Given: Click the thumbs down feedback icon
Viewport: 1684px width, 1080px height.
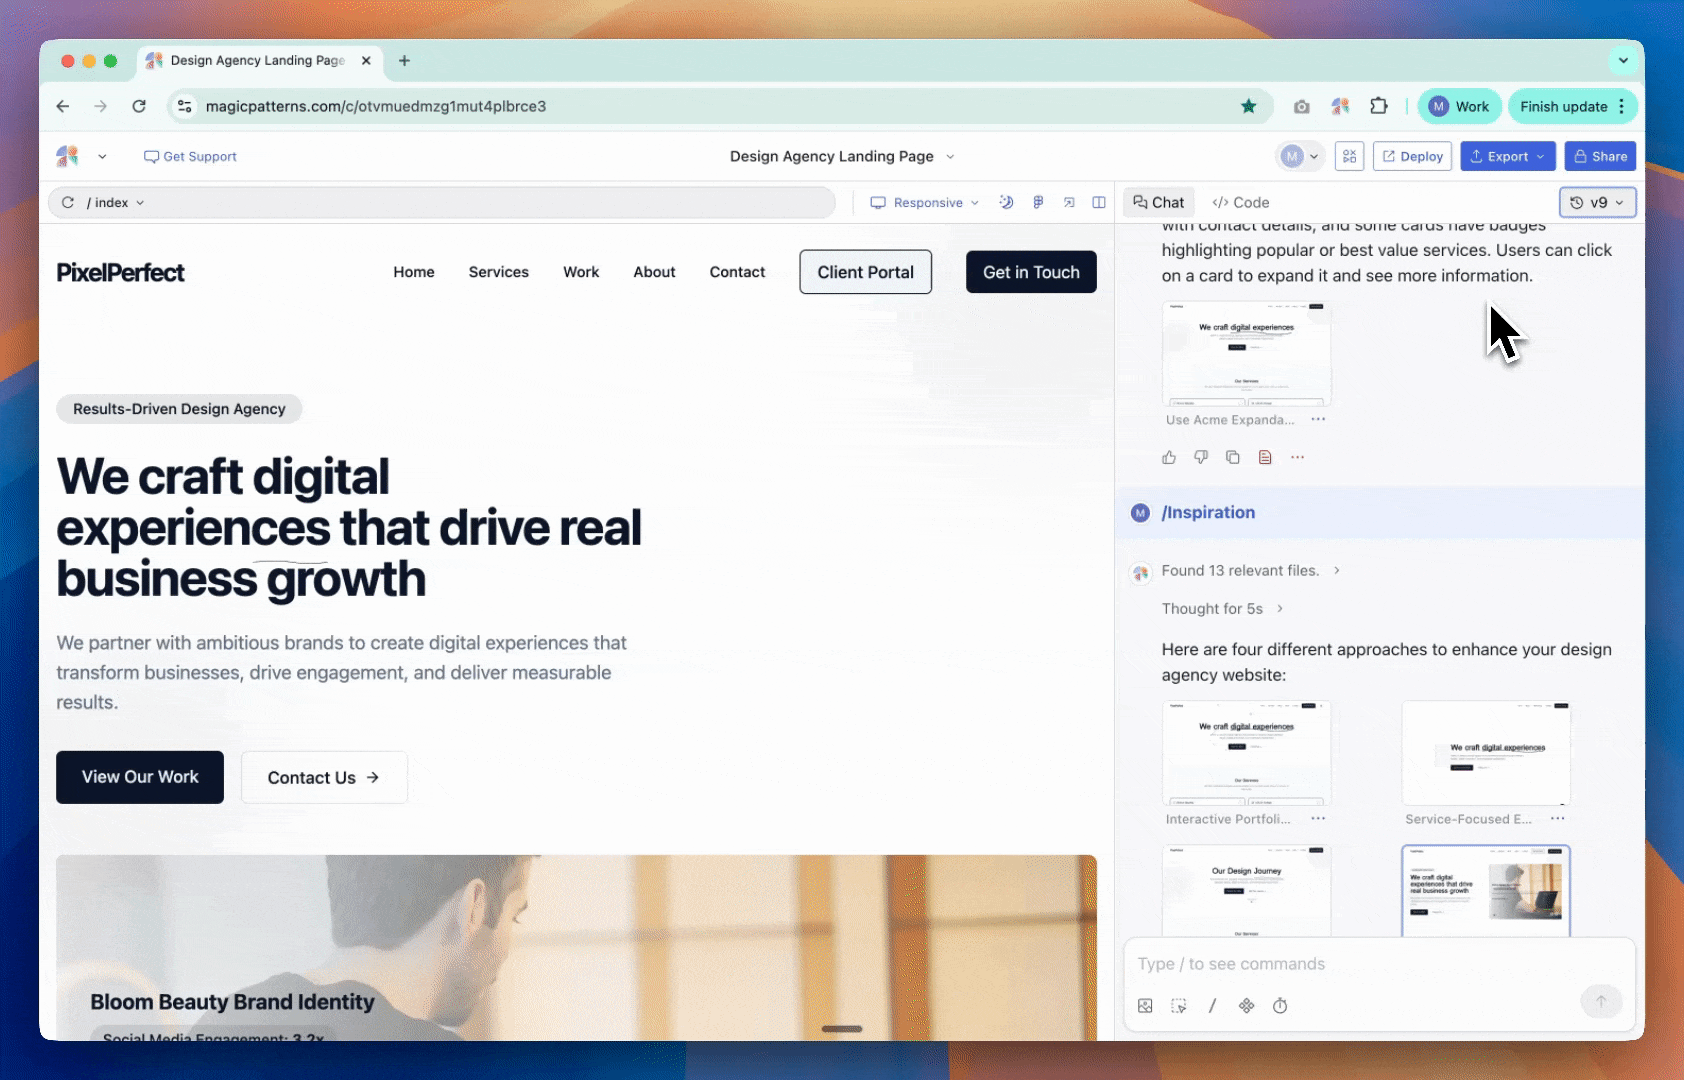Looking at the screenshot, I should pyautogui.click(x=1201, y=457).
